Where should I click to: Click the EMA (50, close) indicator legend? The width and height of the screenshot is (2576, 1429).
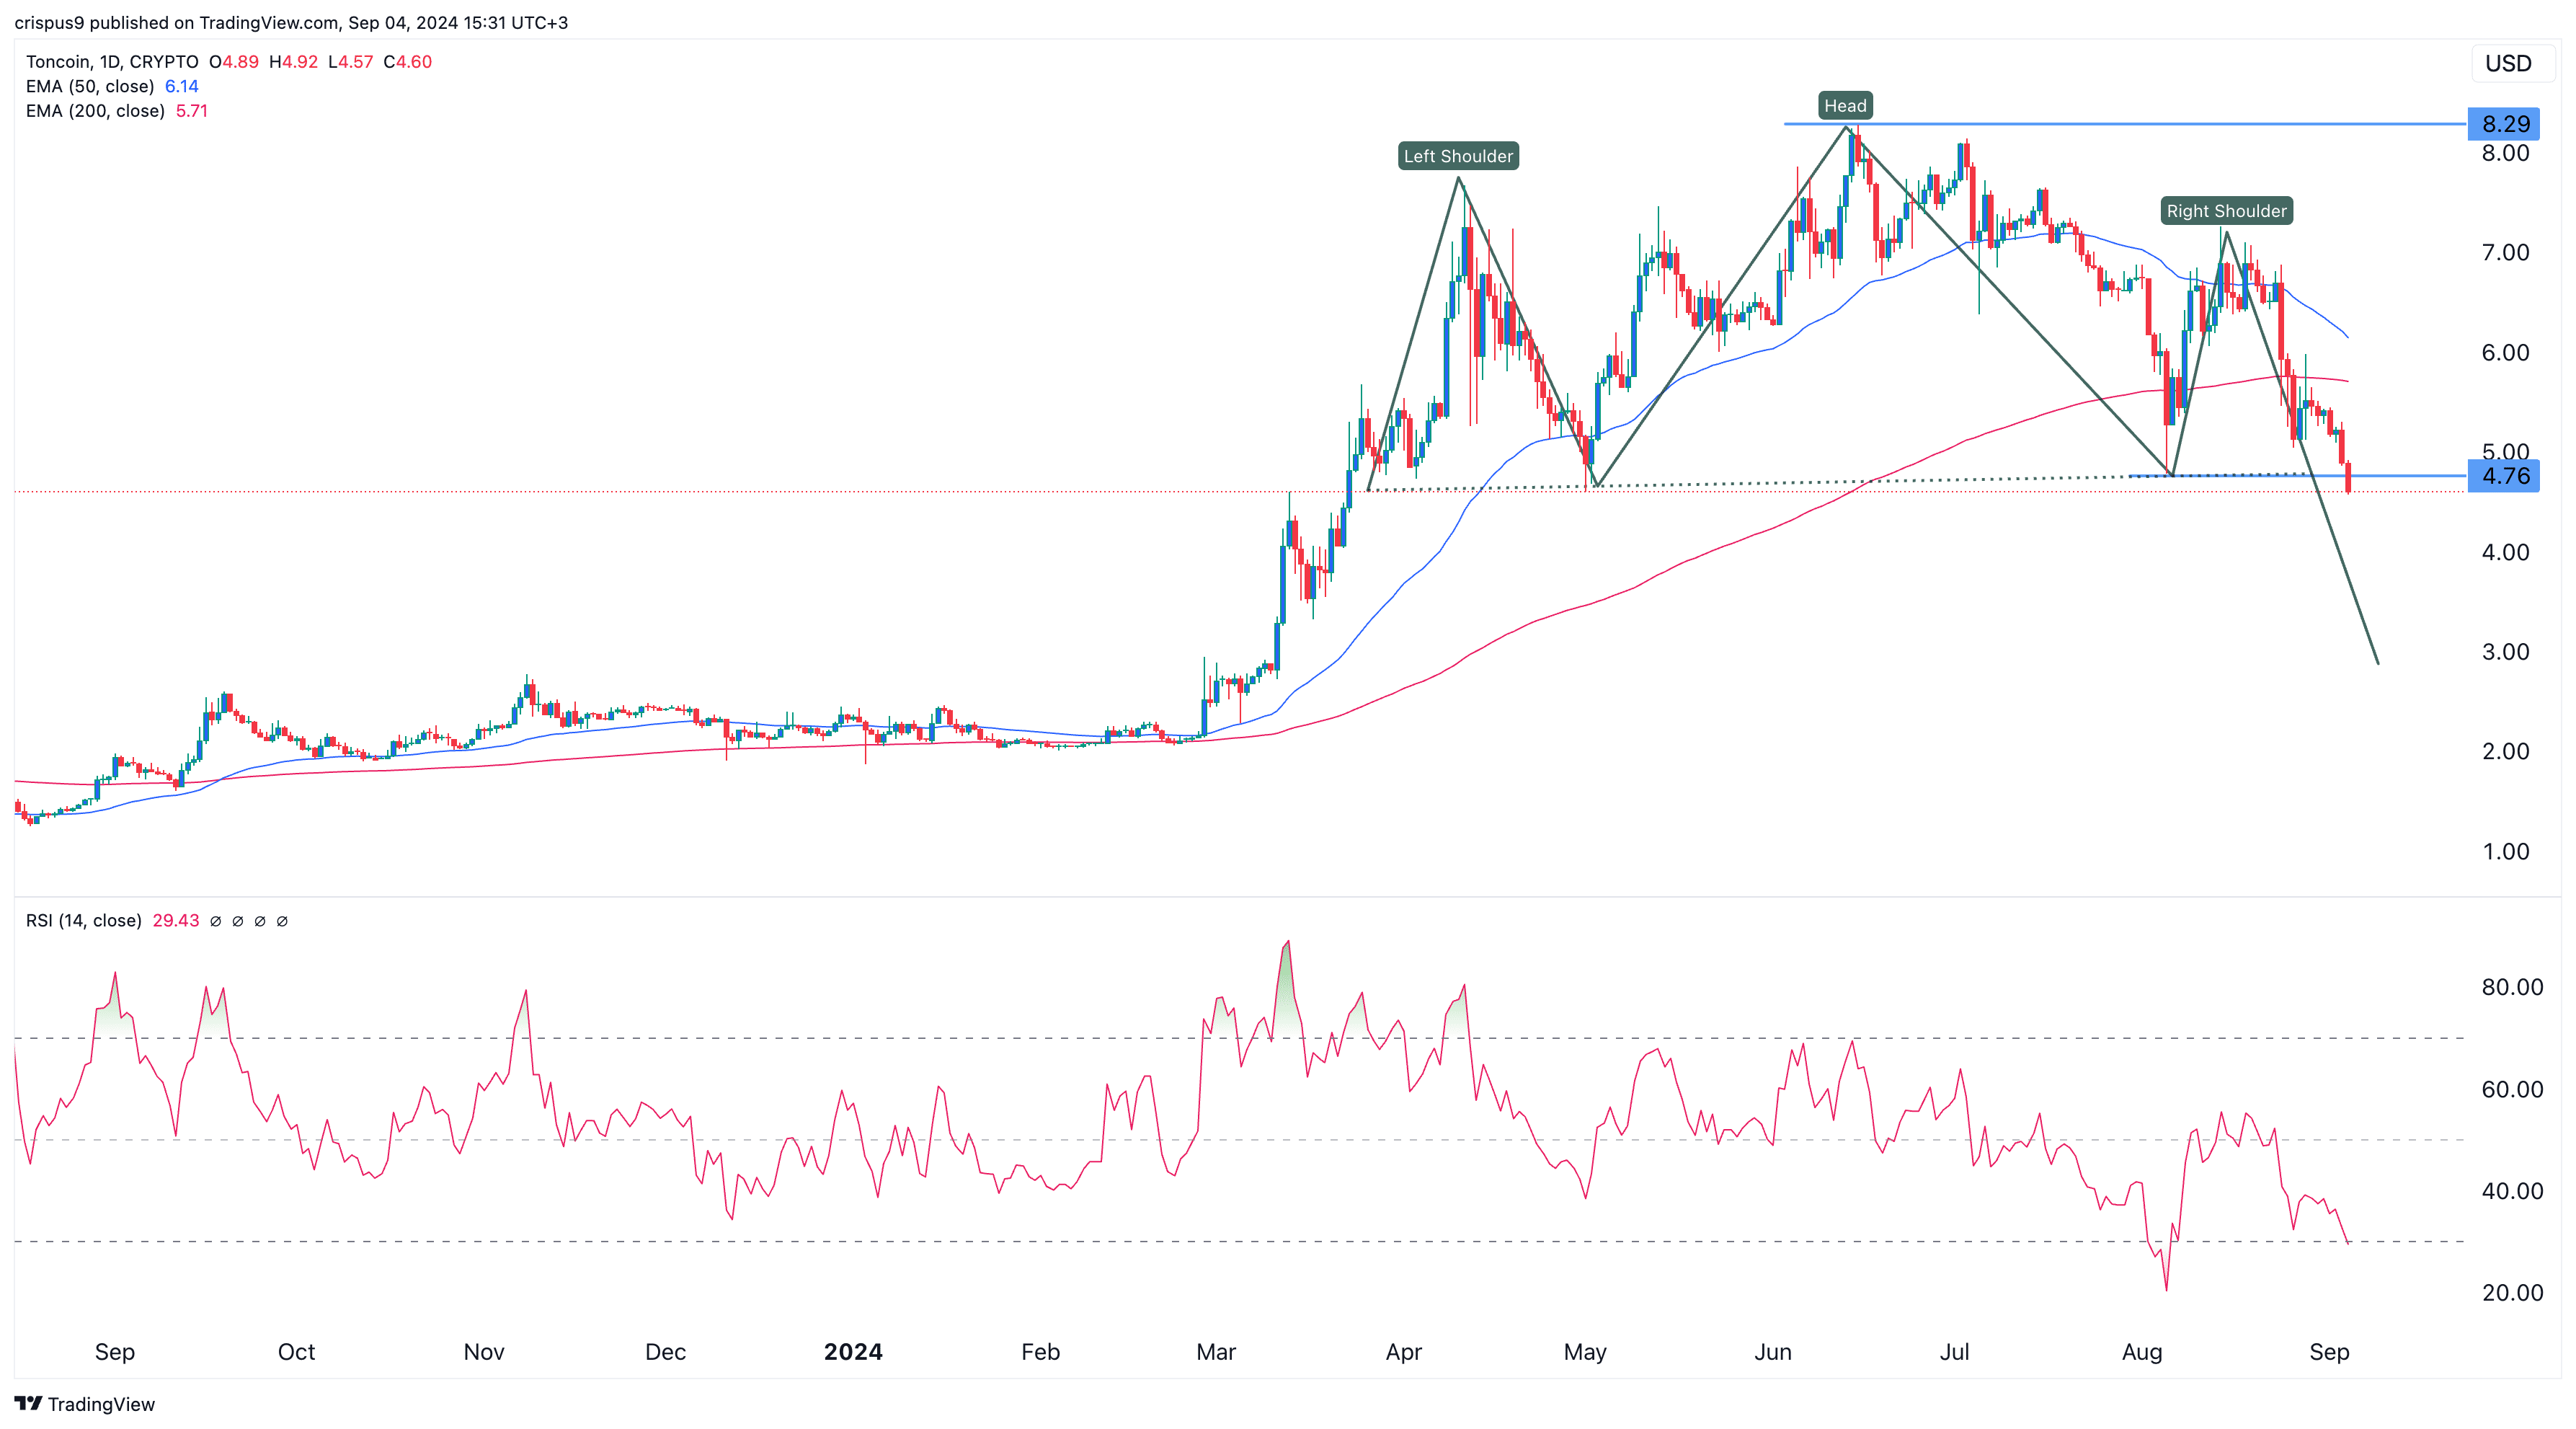coord(90,86)
